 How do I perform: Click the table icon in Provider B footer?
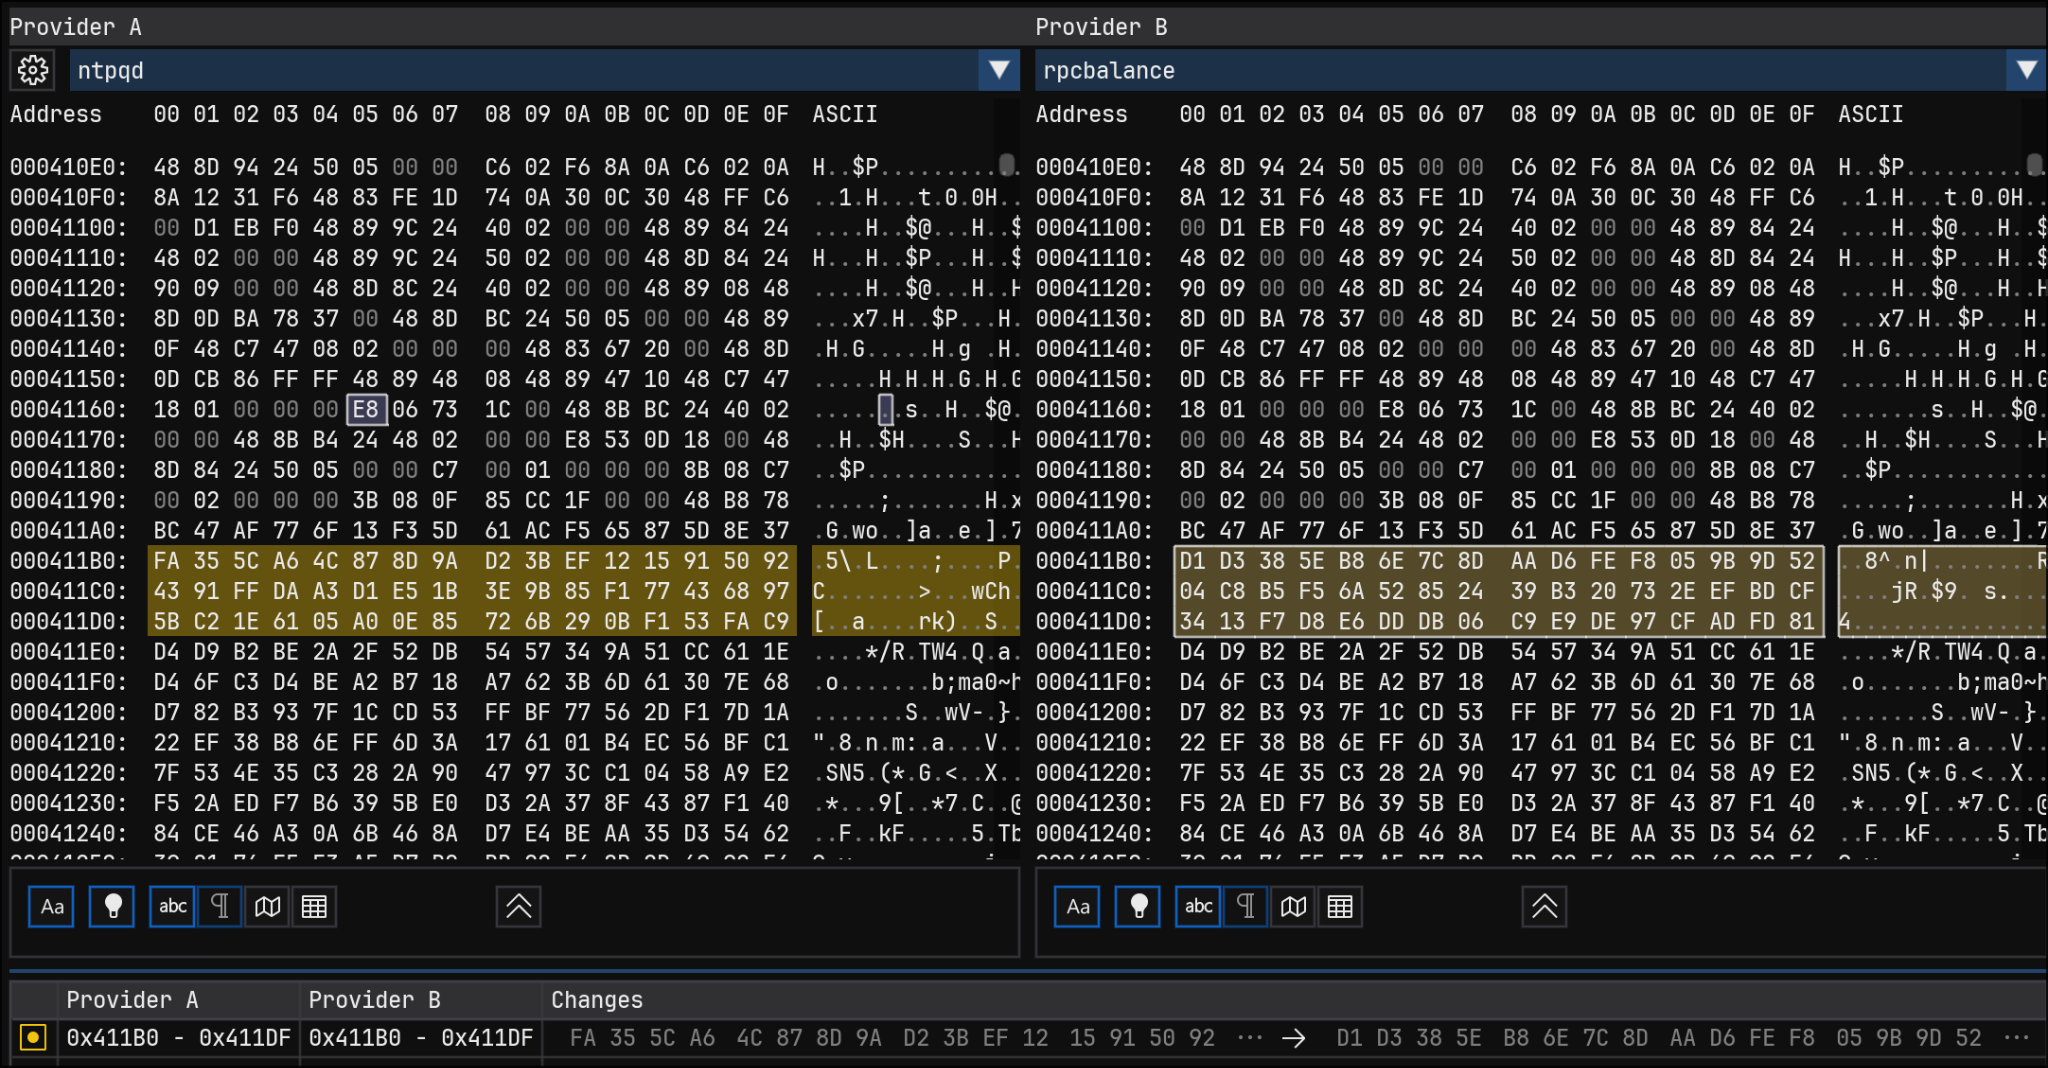(x=1340, y=907)
